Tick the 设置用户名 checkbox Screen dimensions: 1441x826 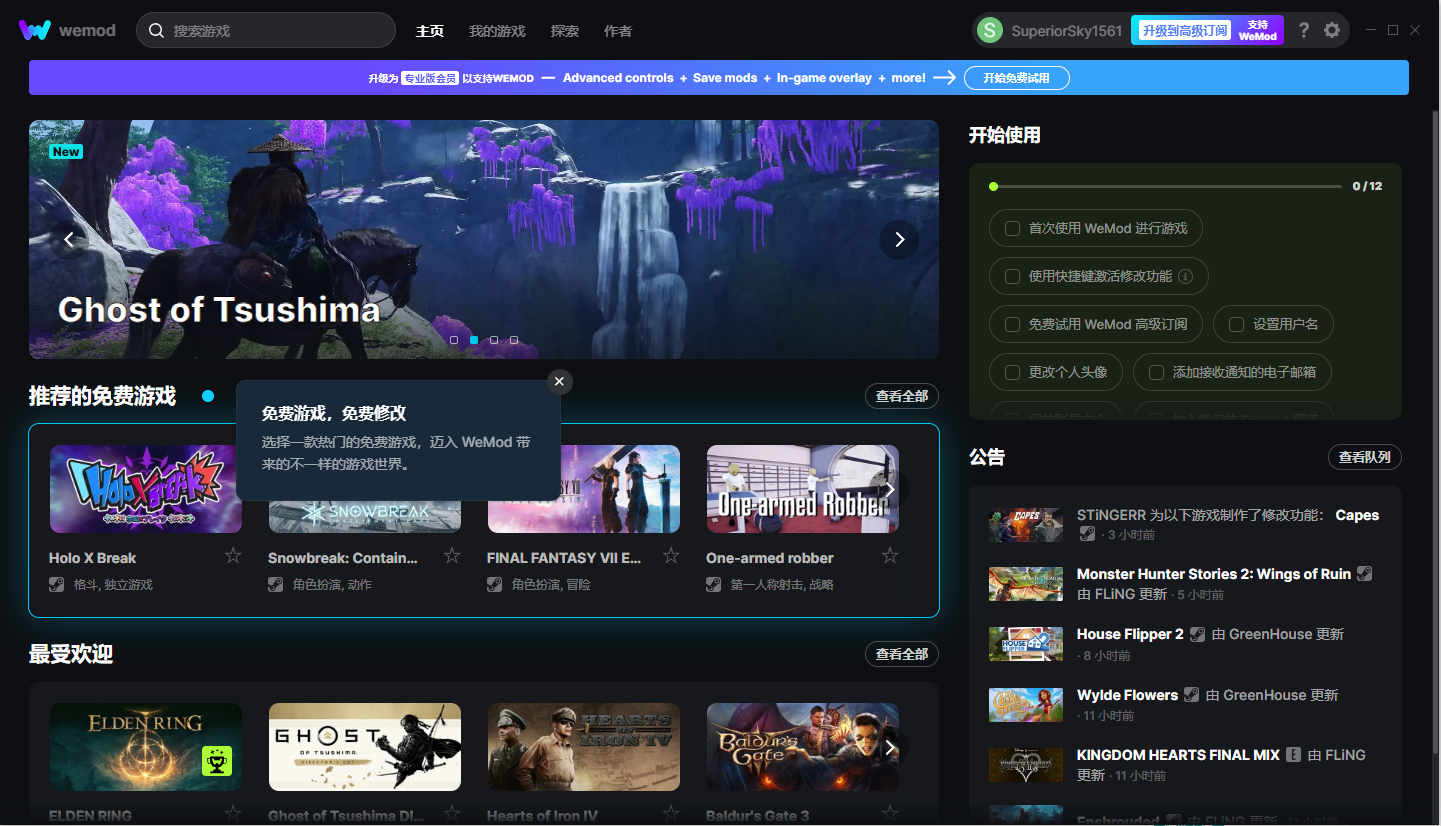tap(1236, 324)
